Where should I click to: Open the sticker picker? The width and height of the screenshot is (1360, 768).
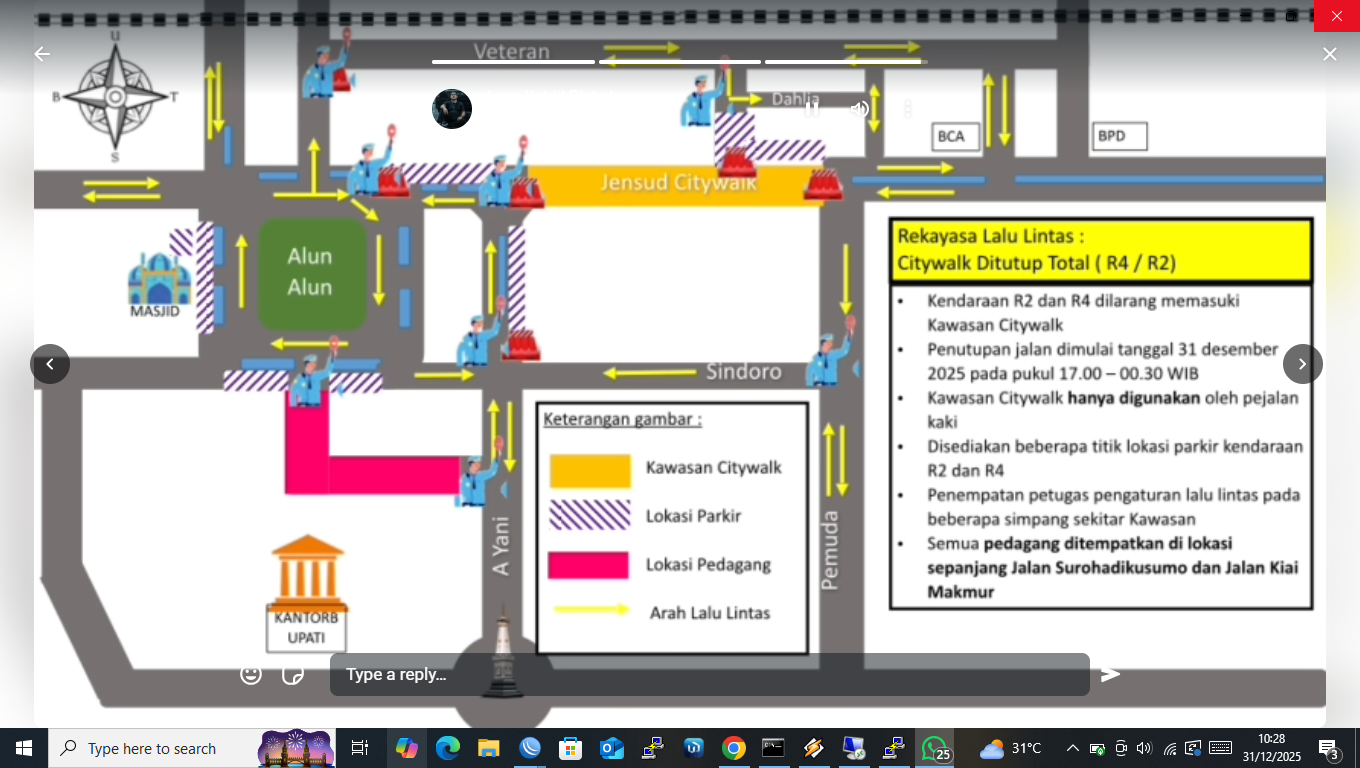(293, 674)
